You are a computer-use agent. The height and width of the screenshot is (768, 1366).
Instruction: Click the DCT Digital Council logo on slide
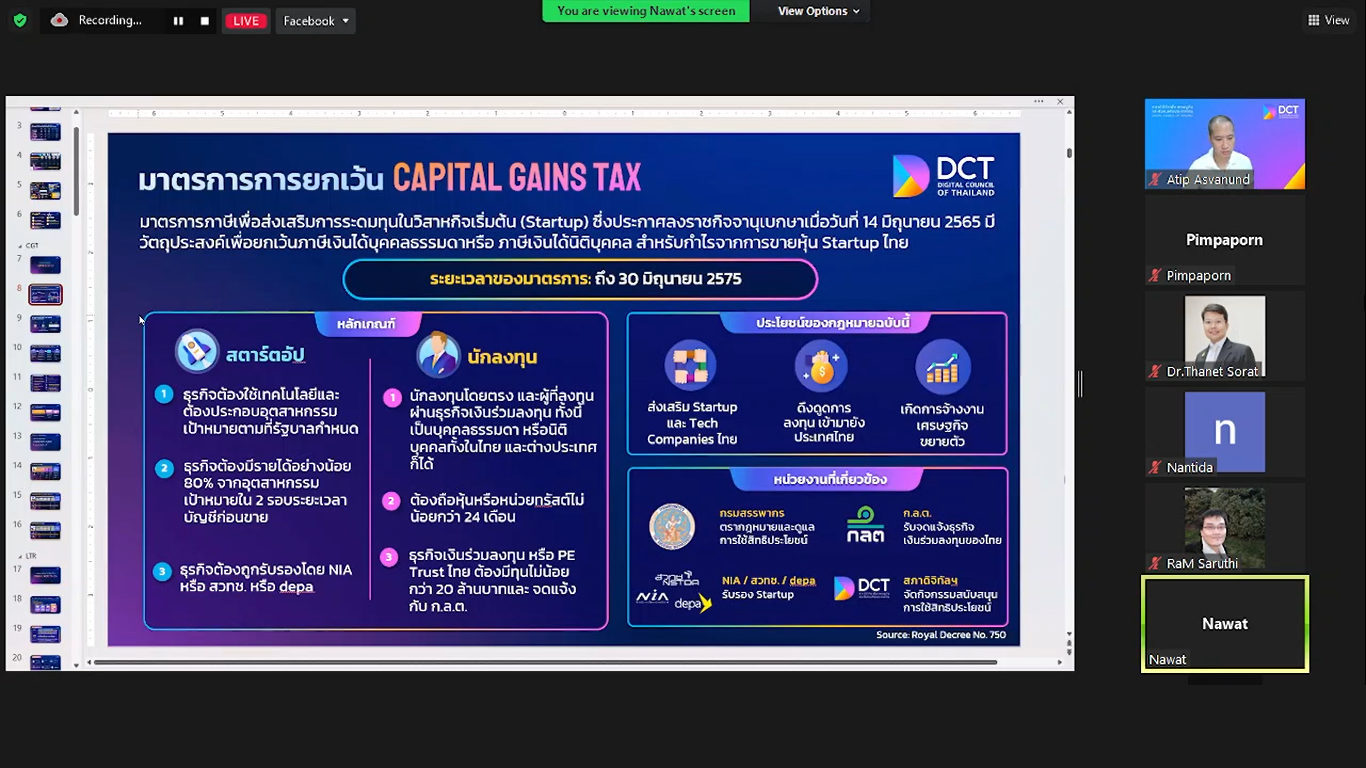point(943,176)
